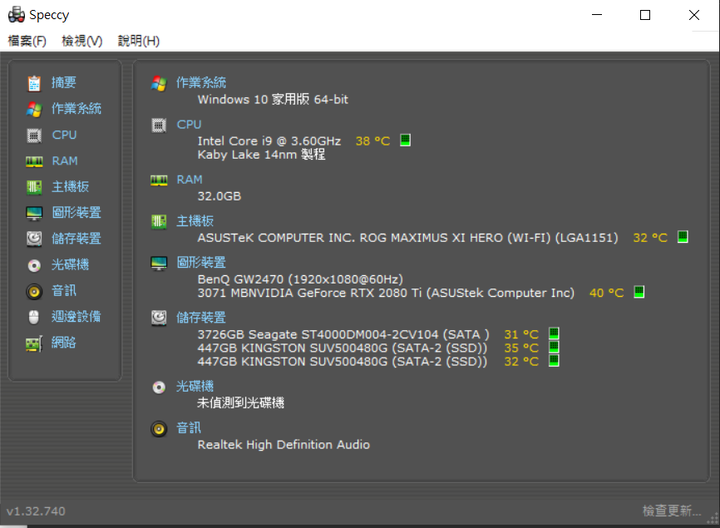Open the 說明(H) menu
The width and height of the screenshot is (720, 528).
tap(139, 41)
